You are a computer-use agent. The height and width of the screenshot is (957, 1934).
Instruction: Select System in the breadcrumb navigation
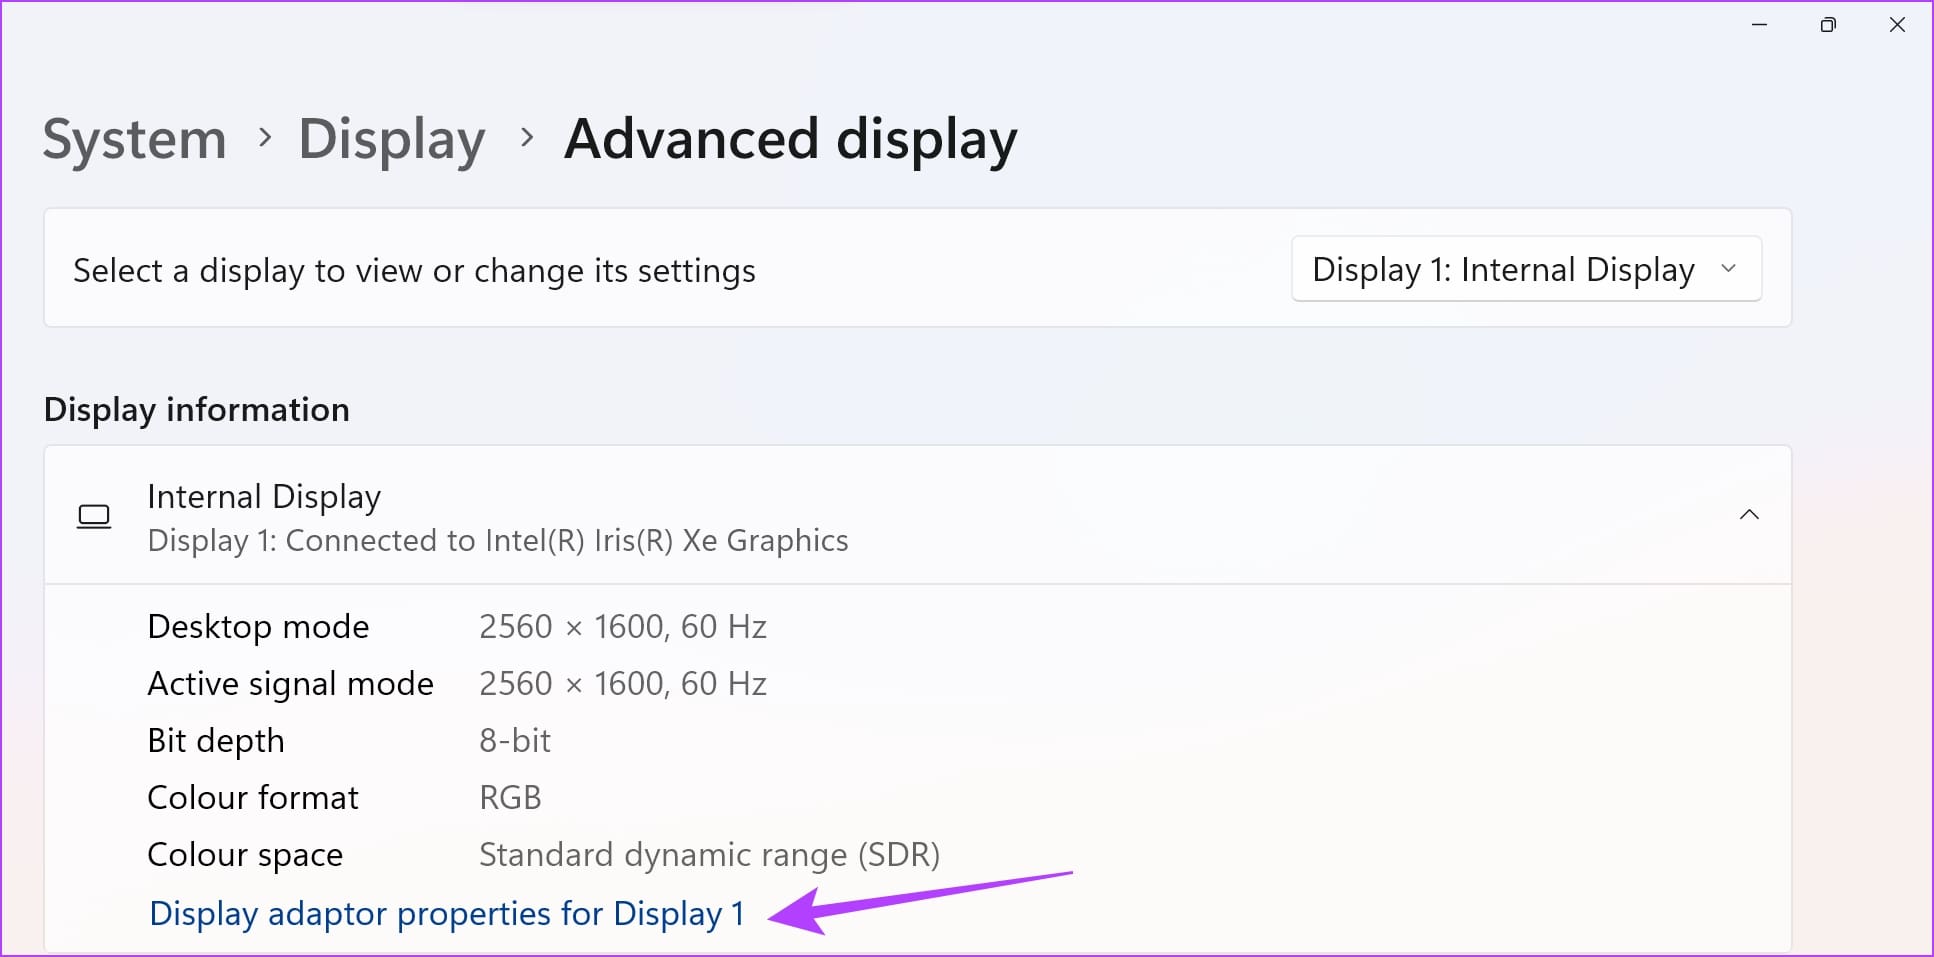click(x=133, y=139)
